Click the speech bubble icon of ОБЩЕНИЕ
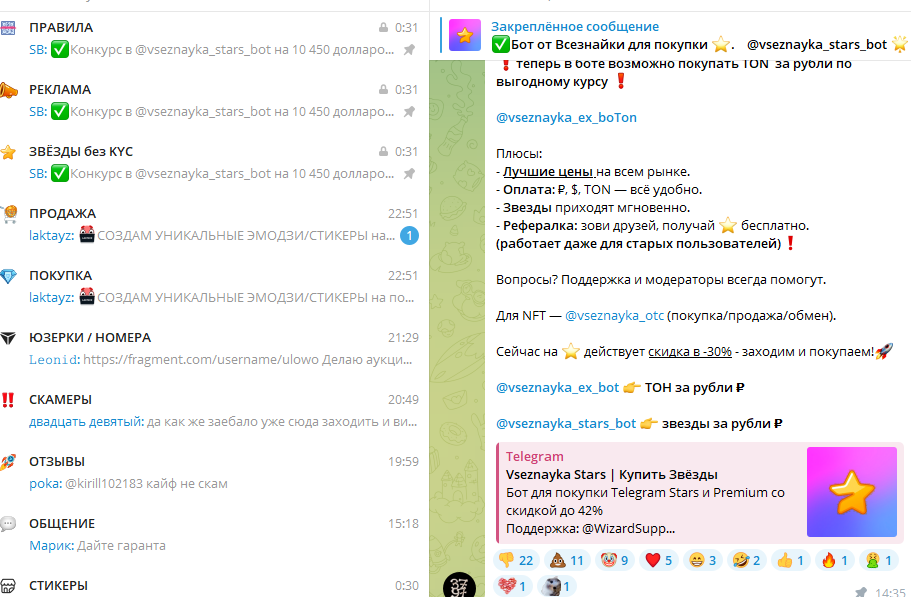Viewport: 911px width, 597px height. tap(8, 524)
